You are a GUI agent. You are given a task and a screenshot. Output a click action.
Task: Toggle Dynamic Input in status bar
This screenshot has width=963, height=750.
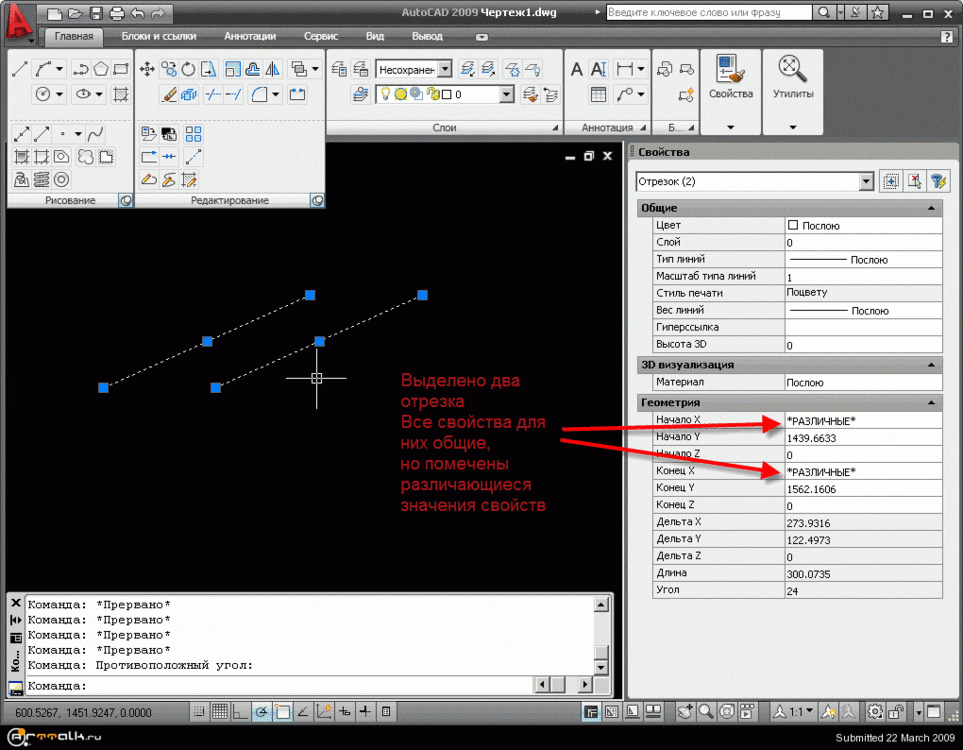[x=345, y=712]
